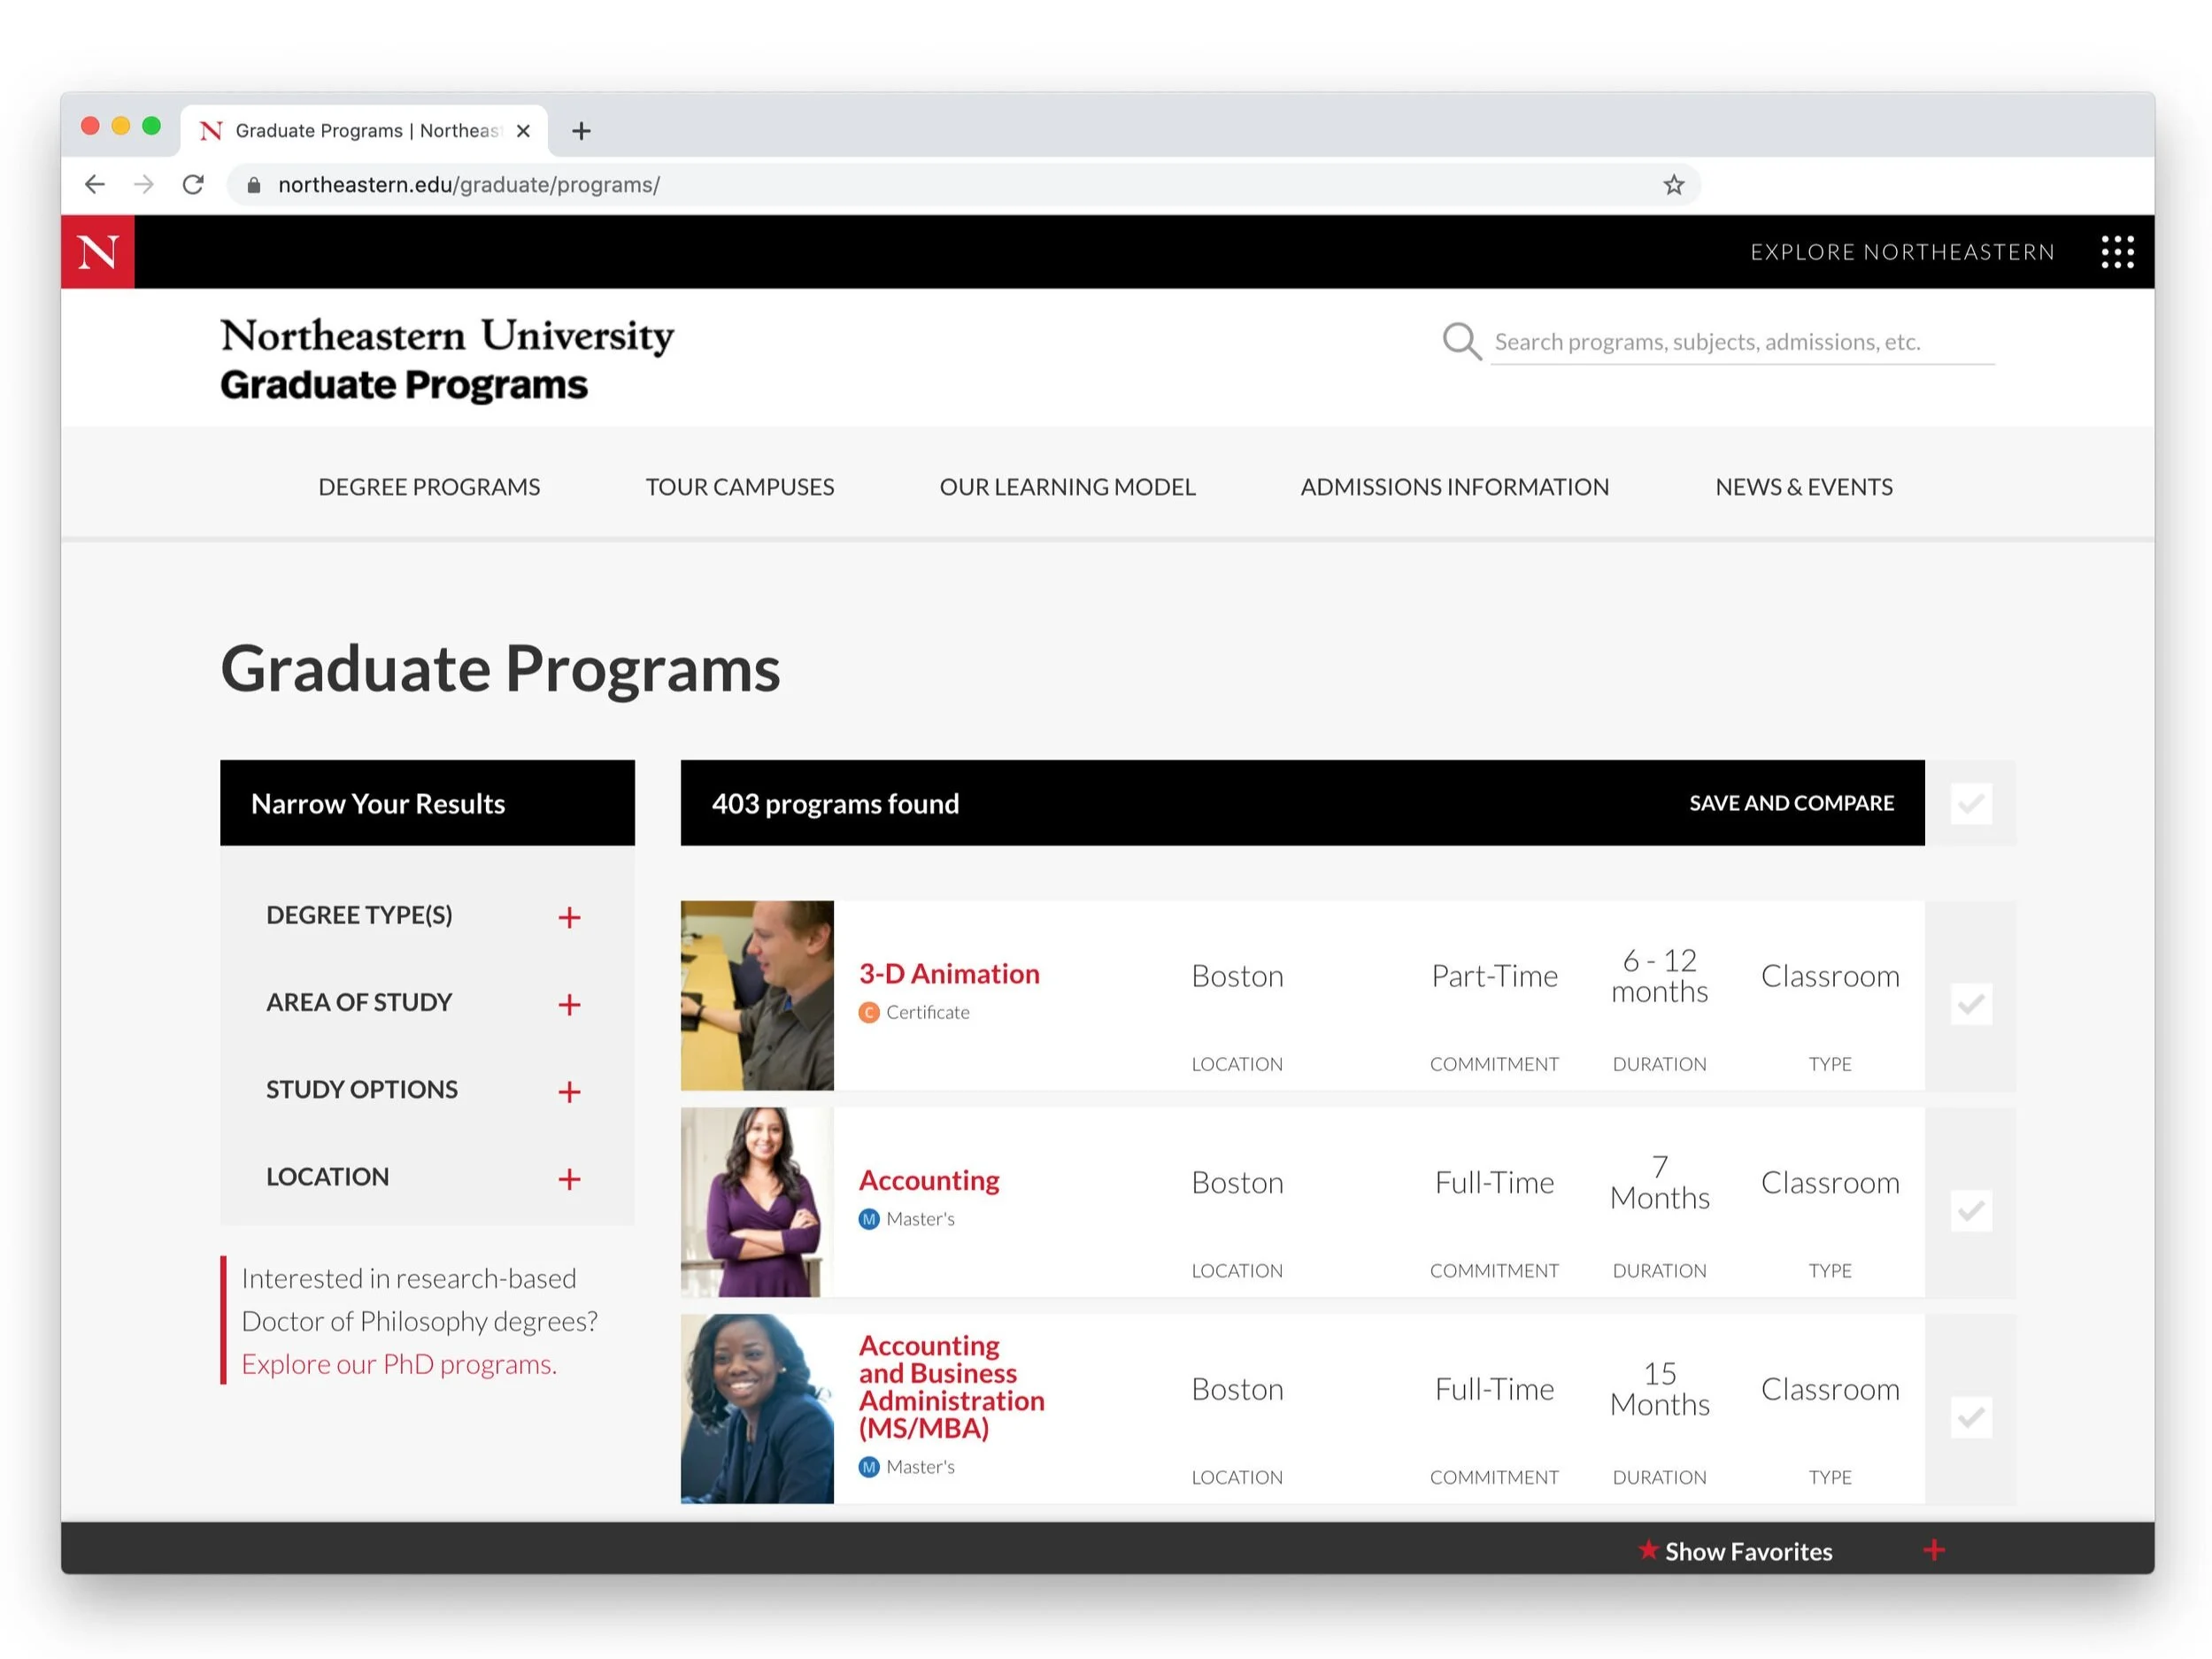Open a new browser tab

pyautogui.click(x=581, y=131)
